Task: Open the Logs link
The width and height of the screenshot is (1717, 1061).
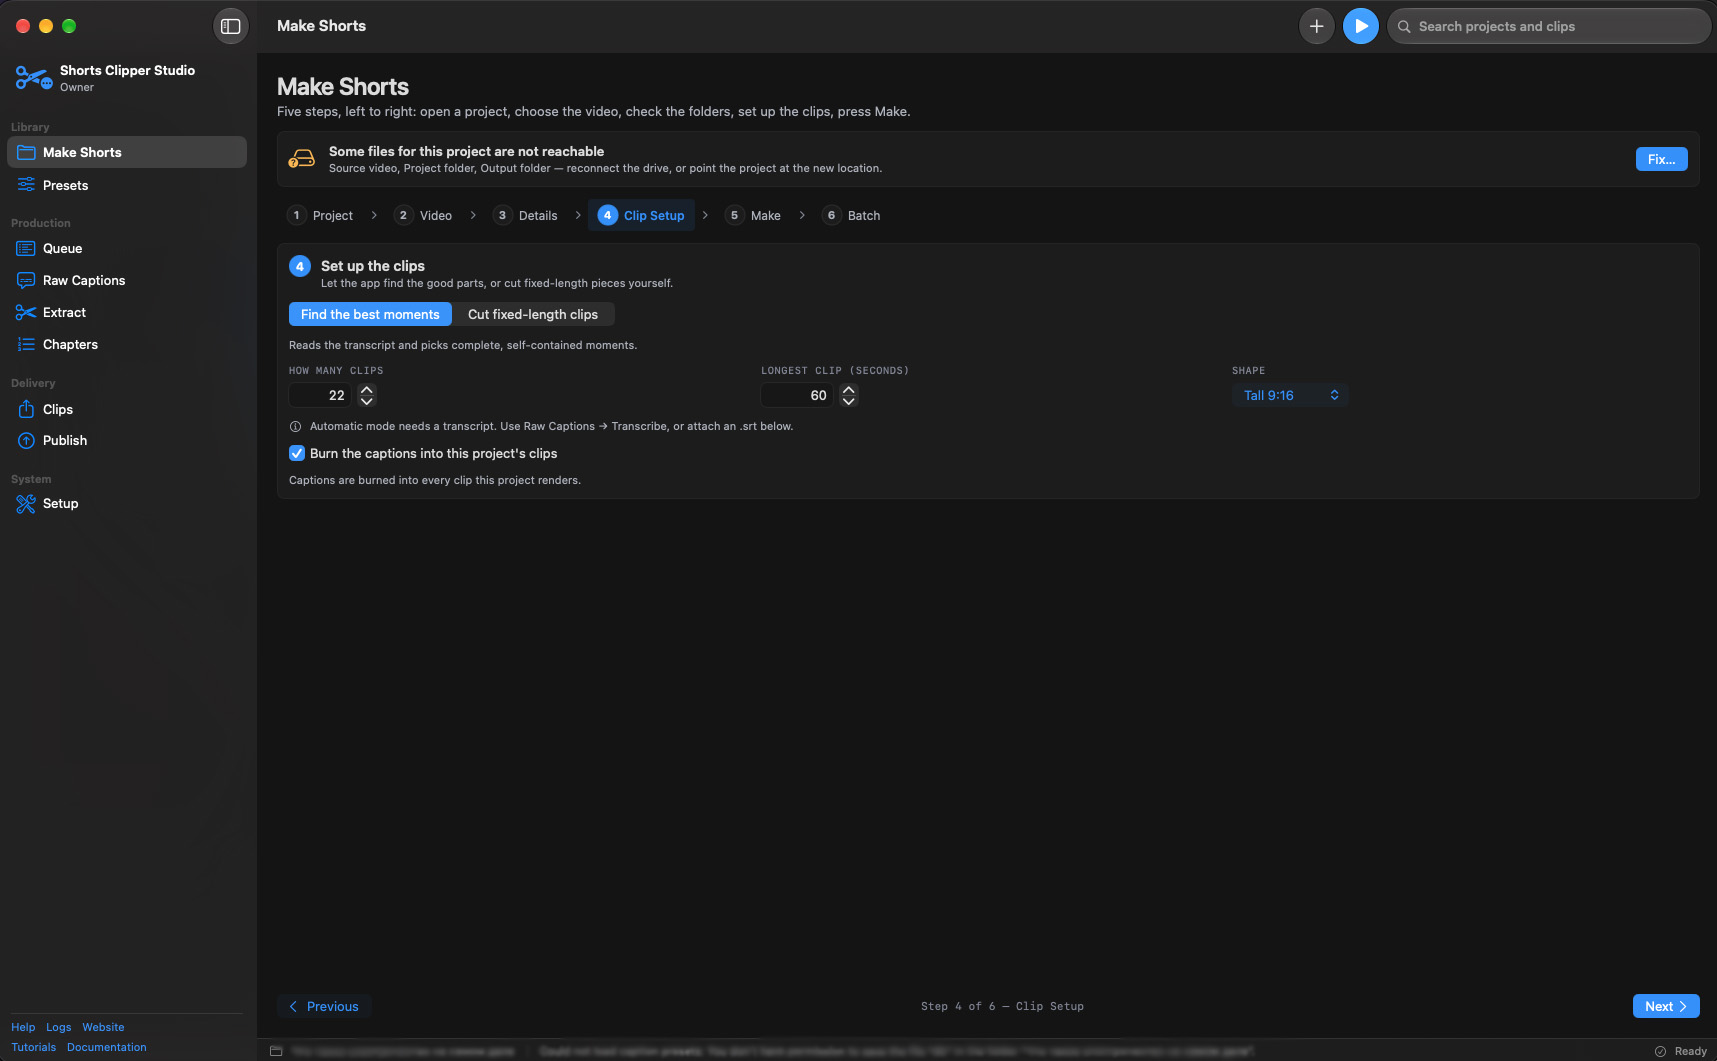Action: tap(59, 1027)
